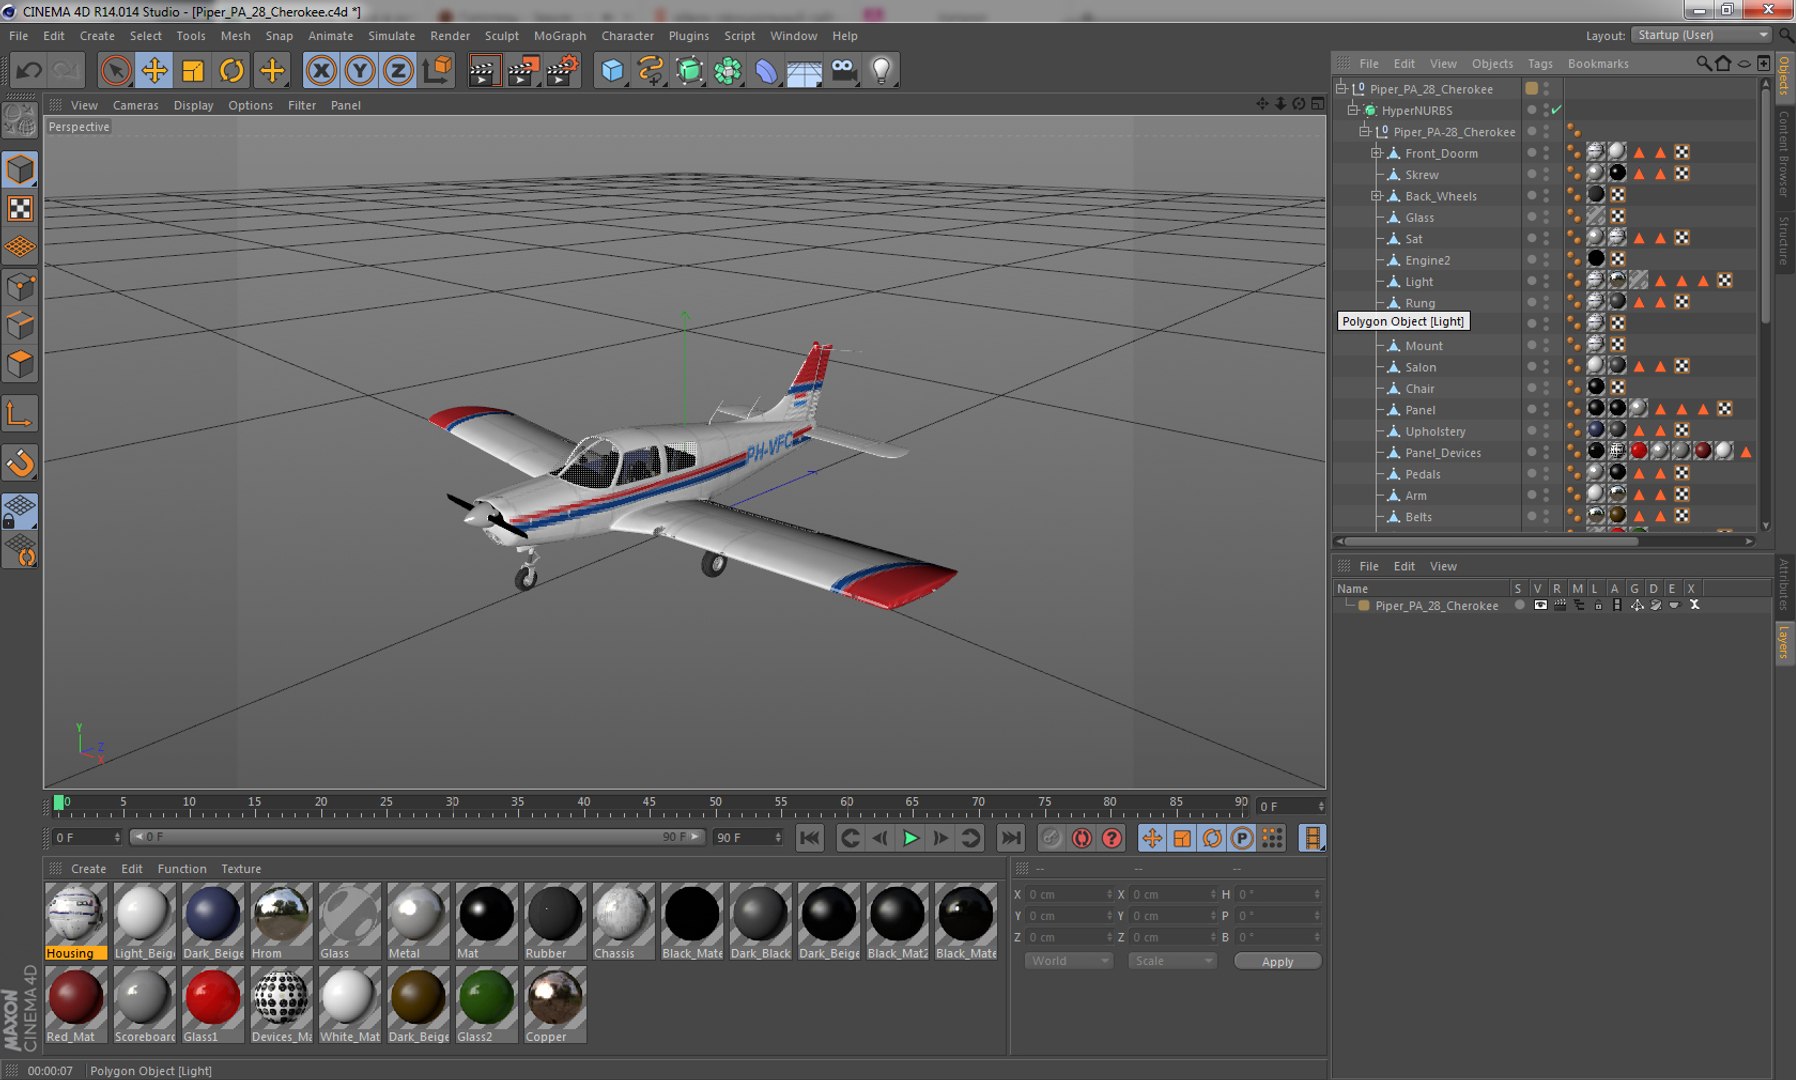The width and height of the screenshot is (1796, 1080).
Task: Toggle visibility dots for the Chair object
Action: pos(1546,388)
